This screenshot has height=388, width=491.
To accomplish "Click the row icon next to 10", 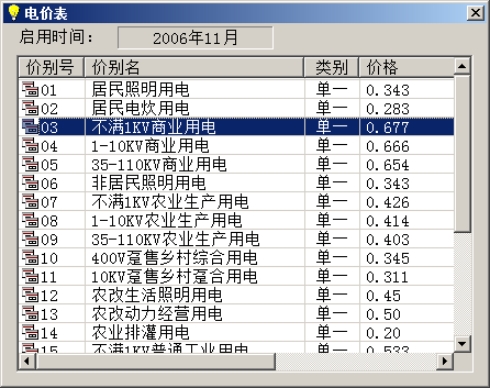I will (x=30, y=257).
